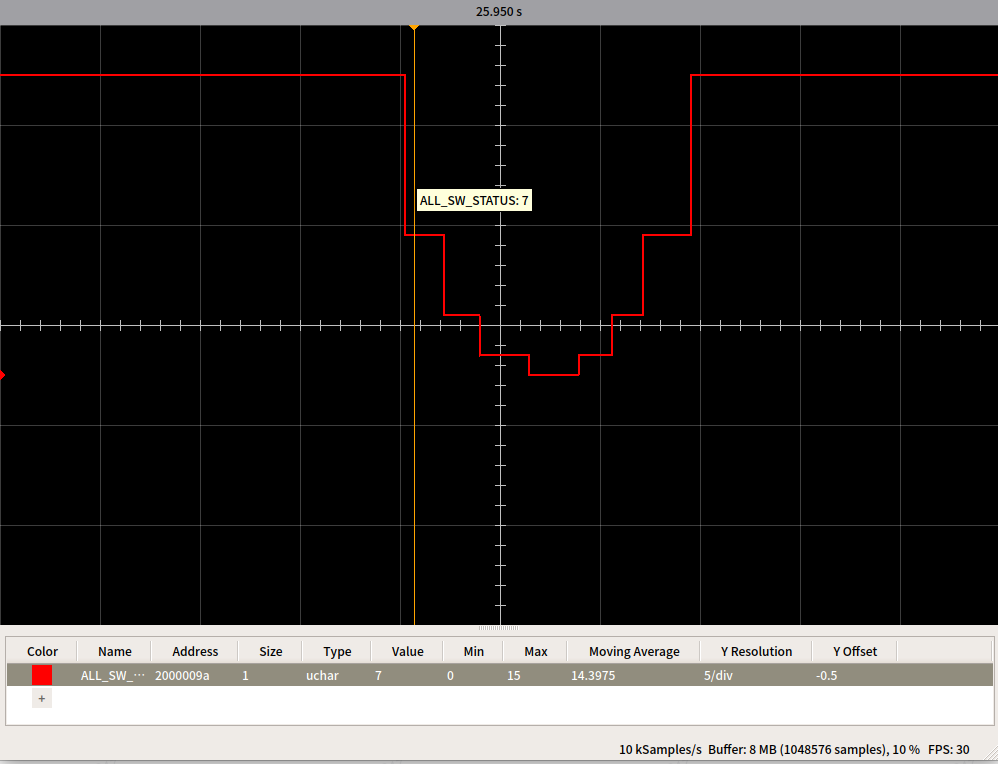This screenshot has height=764, width=998.
Task: Click the orange cursor marker atop the plot
Action: click(x=414, y=28)
